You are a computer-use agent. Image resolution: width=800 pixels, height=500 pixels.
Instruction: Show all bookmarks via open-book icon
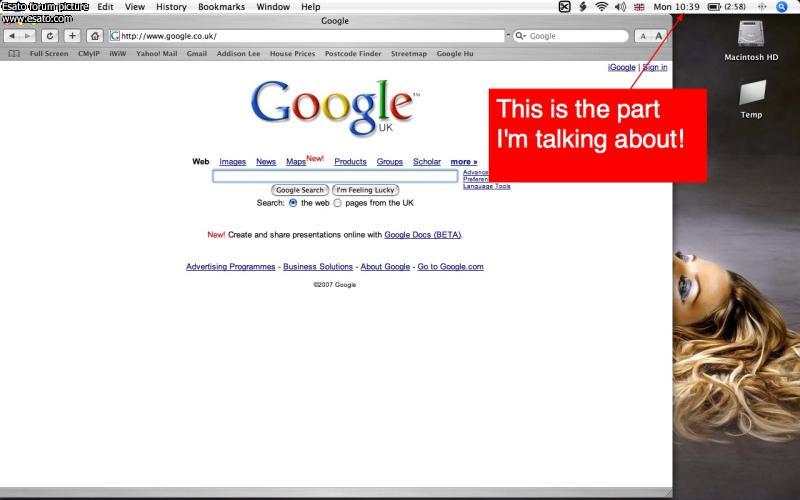[14, 54]
